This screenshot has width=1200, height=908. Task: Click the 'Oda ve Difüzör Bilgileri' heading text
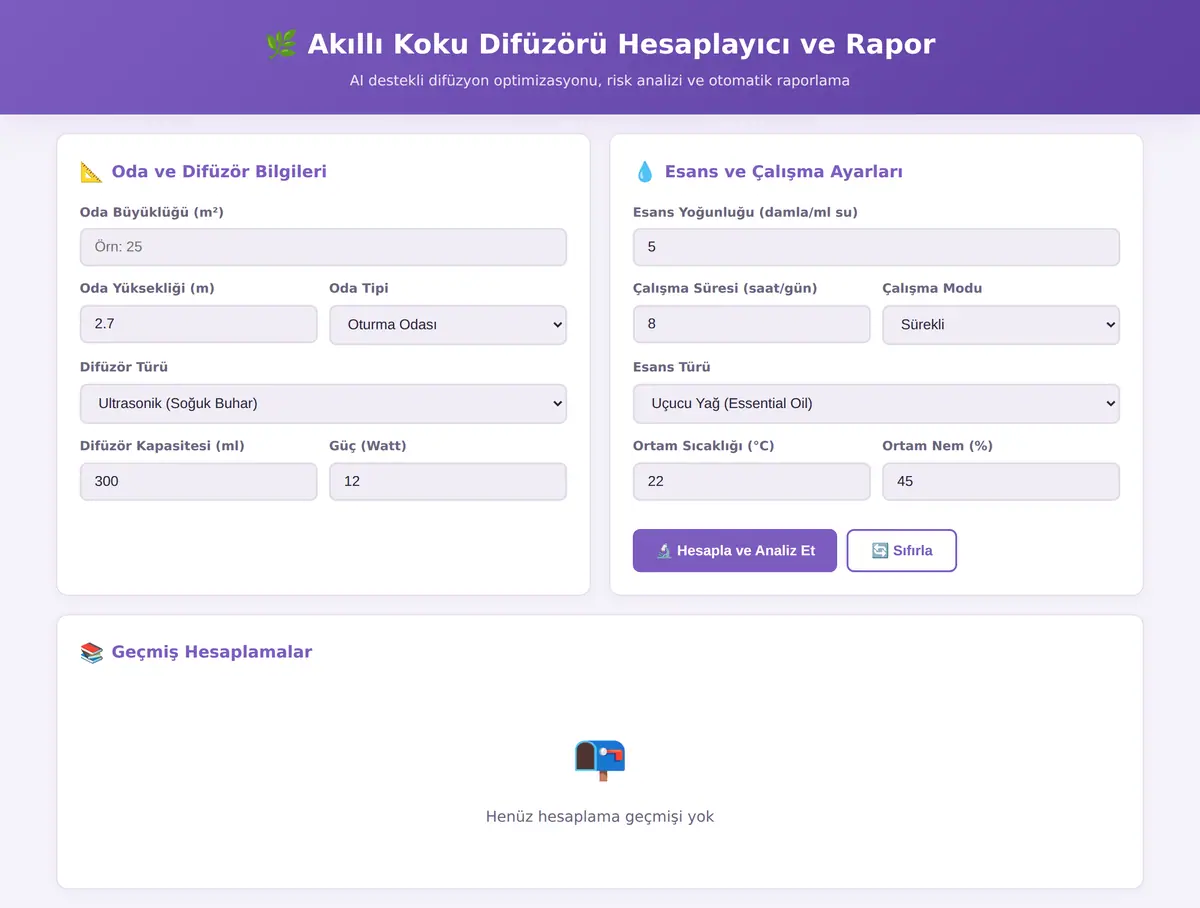(x=219, y=172)
